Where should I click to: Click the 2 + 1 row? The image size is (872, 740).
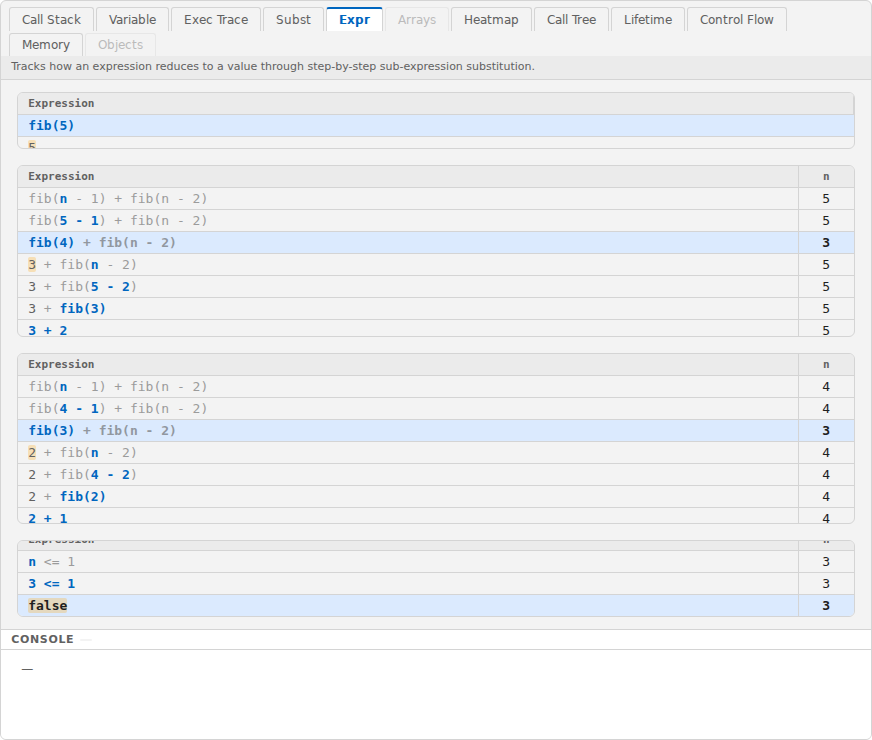[x=435, y=516]
